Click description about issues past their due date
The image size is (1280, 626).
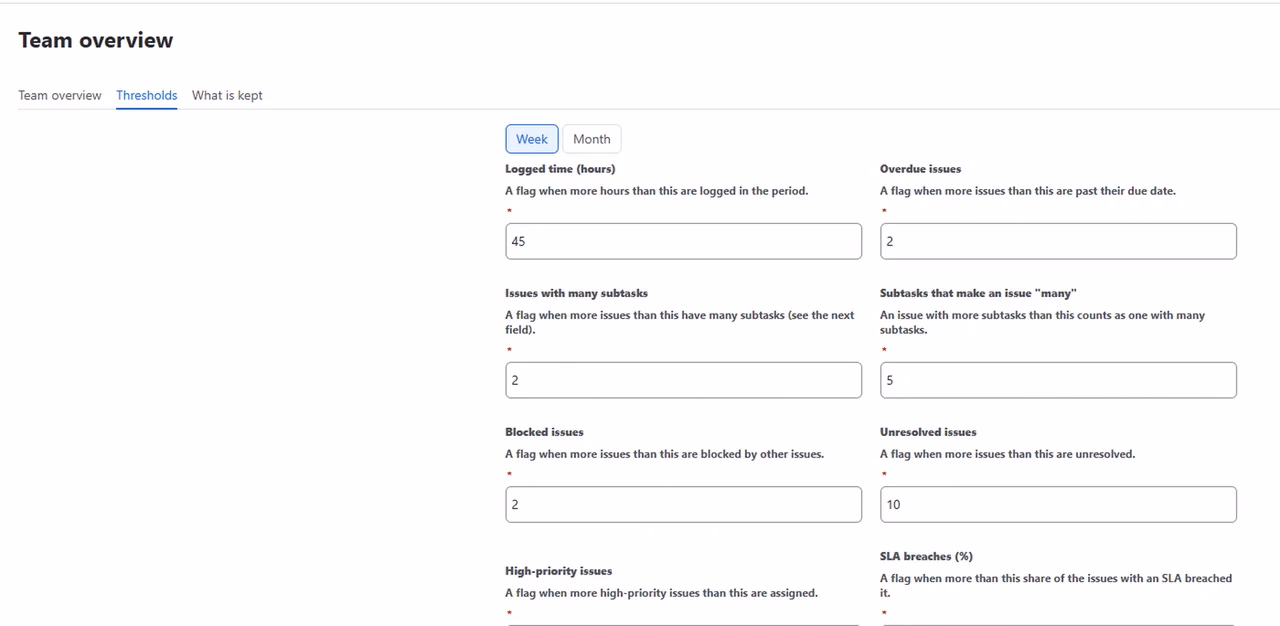[1028, 191]
